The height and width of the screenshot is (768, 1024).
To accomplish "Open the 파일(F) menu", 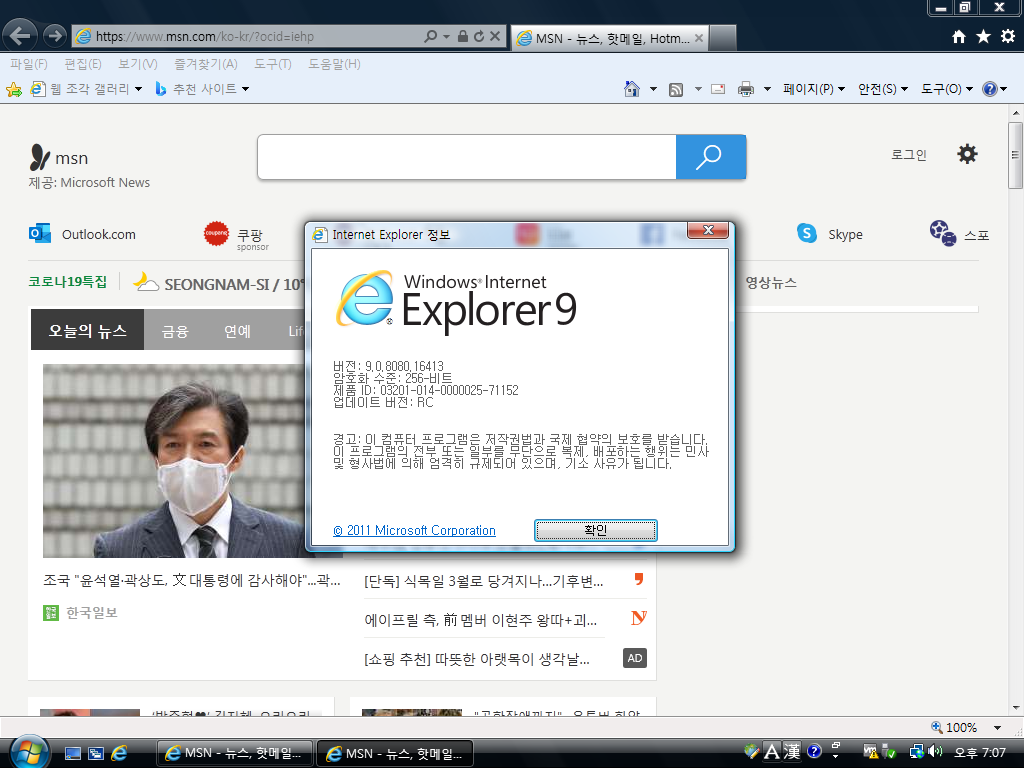I will point(29,63).
